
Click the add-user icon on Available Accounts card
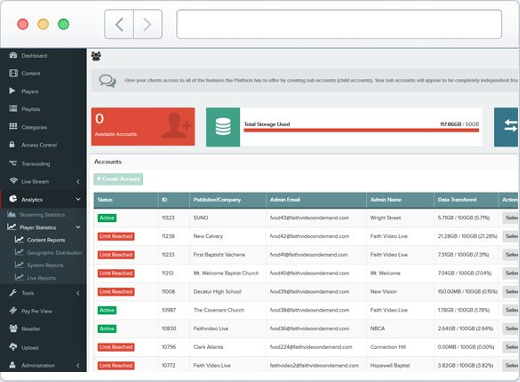click(x=176, y=125)
